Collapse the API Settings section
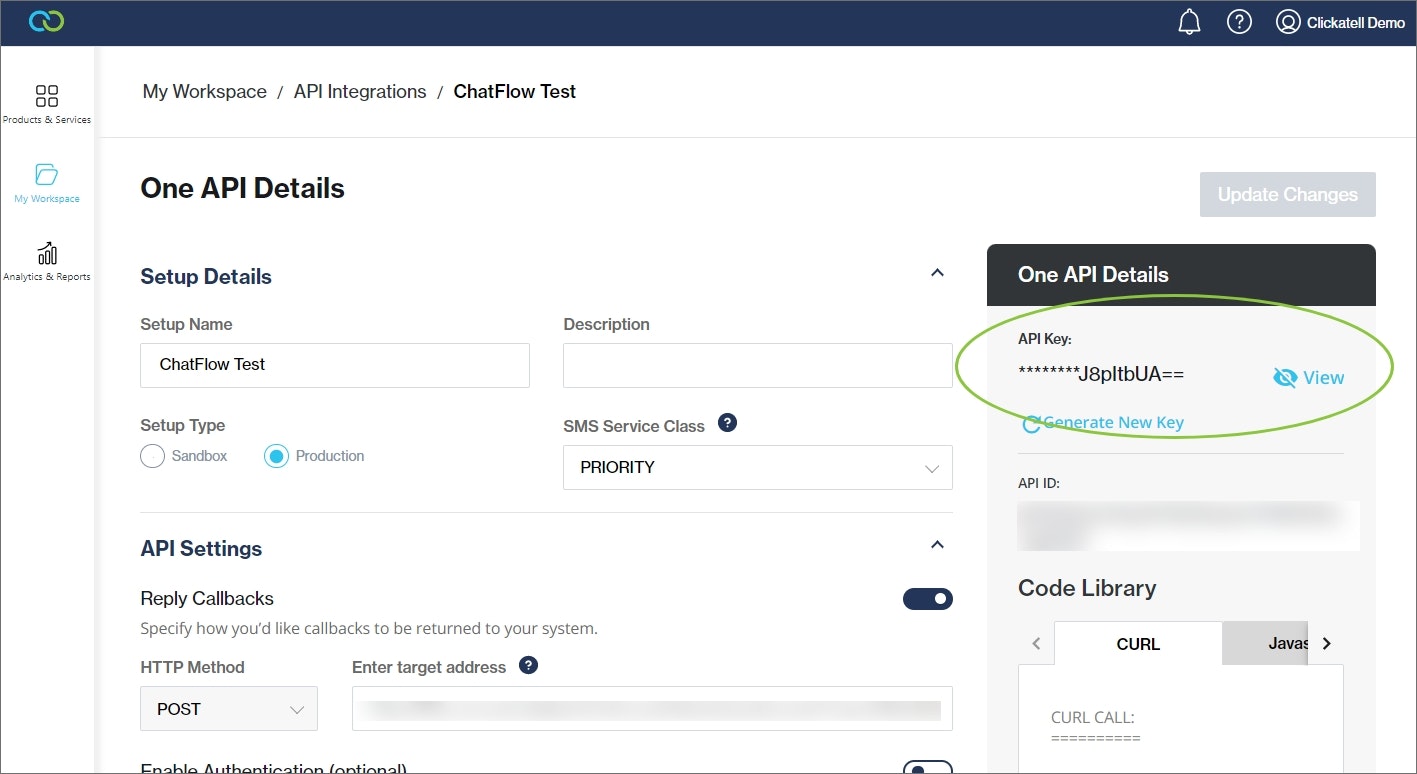This screenshot has height=774, width=1417. [937, 545]
